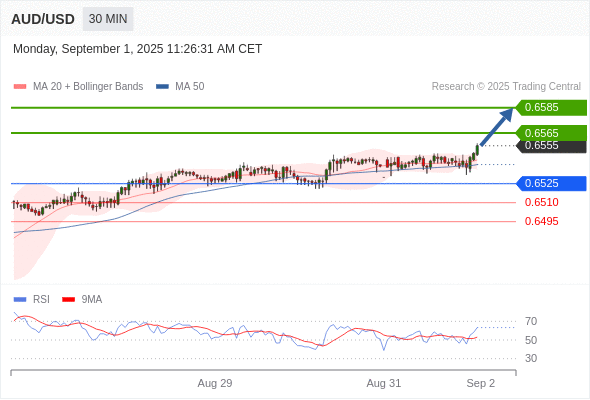Click the Aug 31 date marker

384,383
